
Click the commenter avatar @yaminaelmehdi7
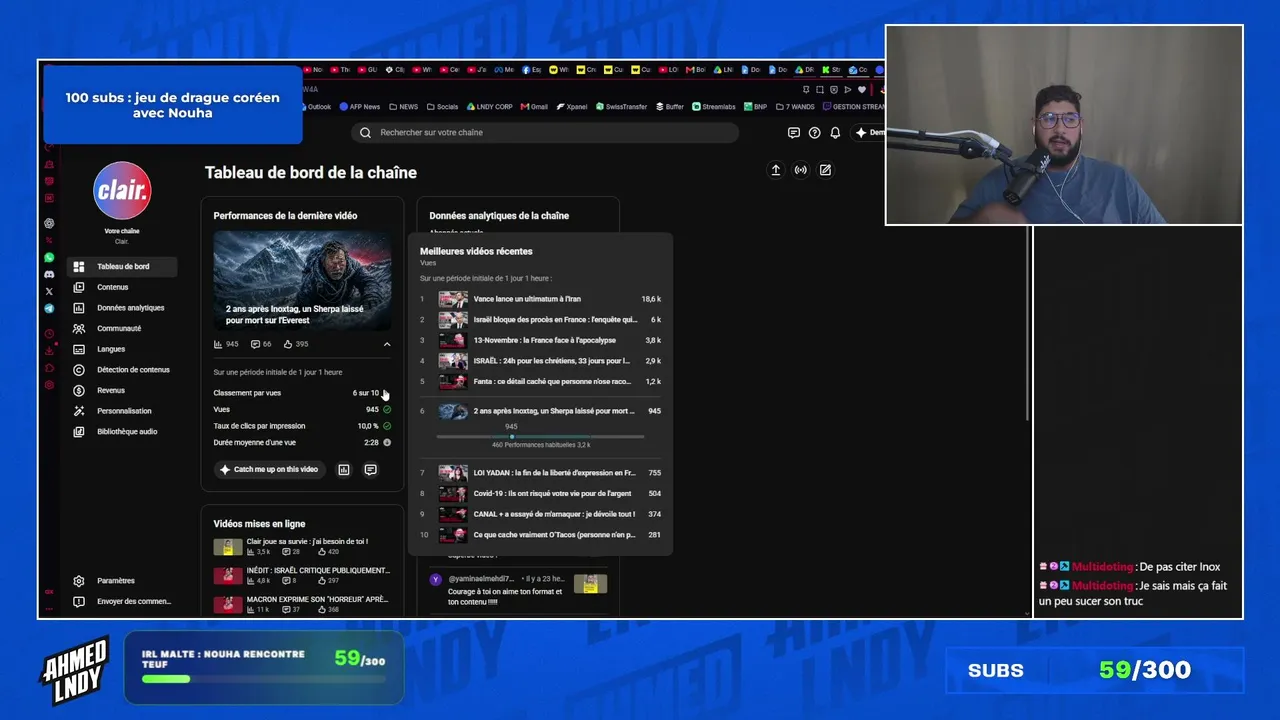436,579
